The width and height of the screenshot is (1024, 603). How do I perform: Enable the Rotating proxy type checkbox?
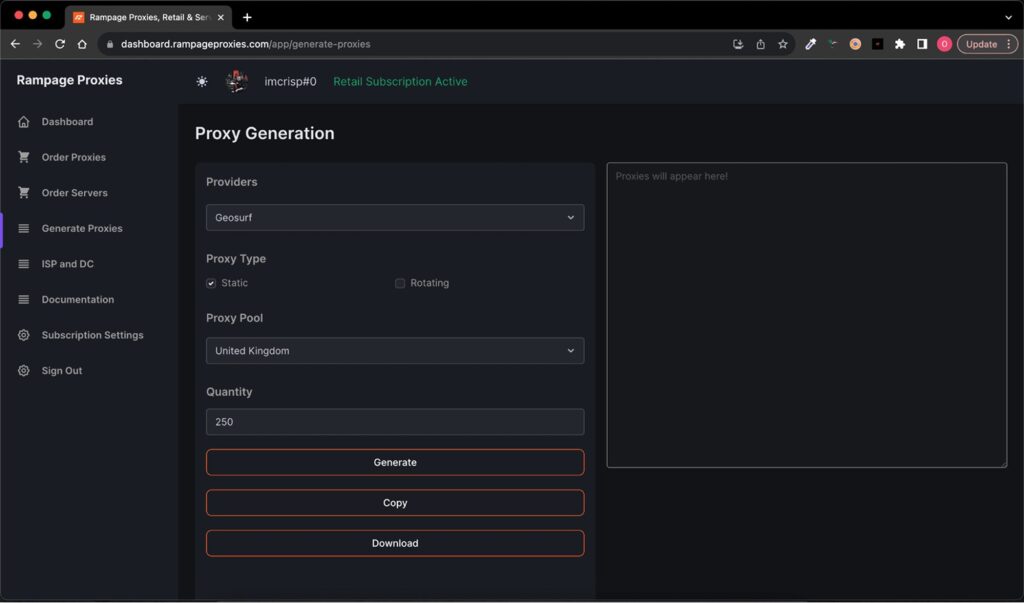[x=400, y=283]
